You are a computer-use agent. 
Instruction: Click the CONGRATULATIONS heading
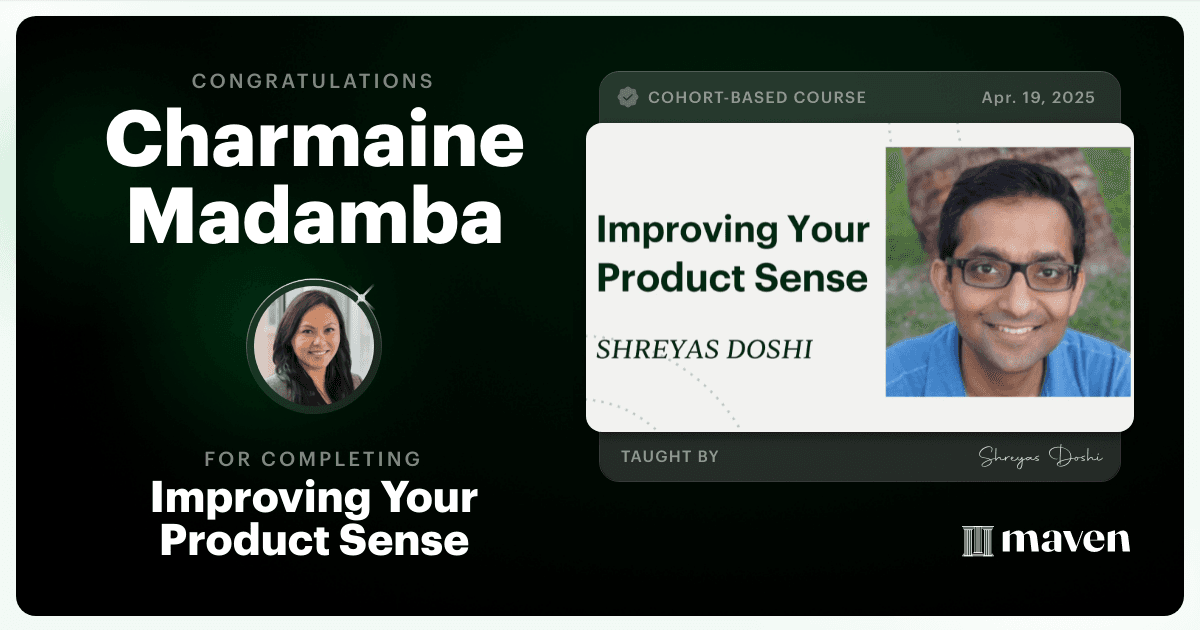coord(313,81)
